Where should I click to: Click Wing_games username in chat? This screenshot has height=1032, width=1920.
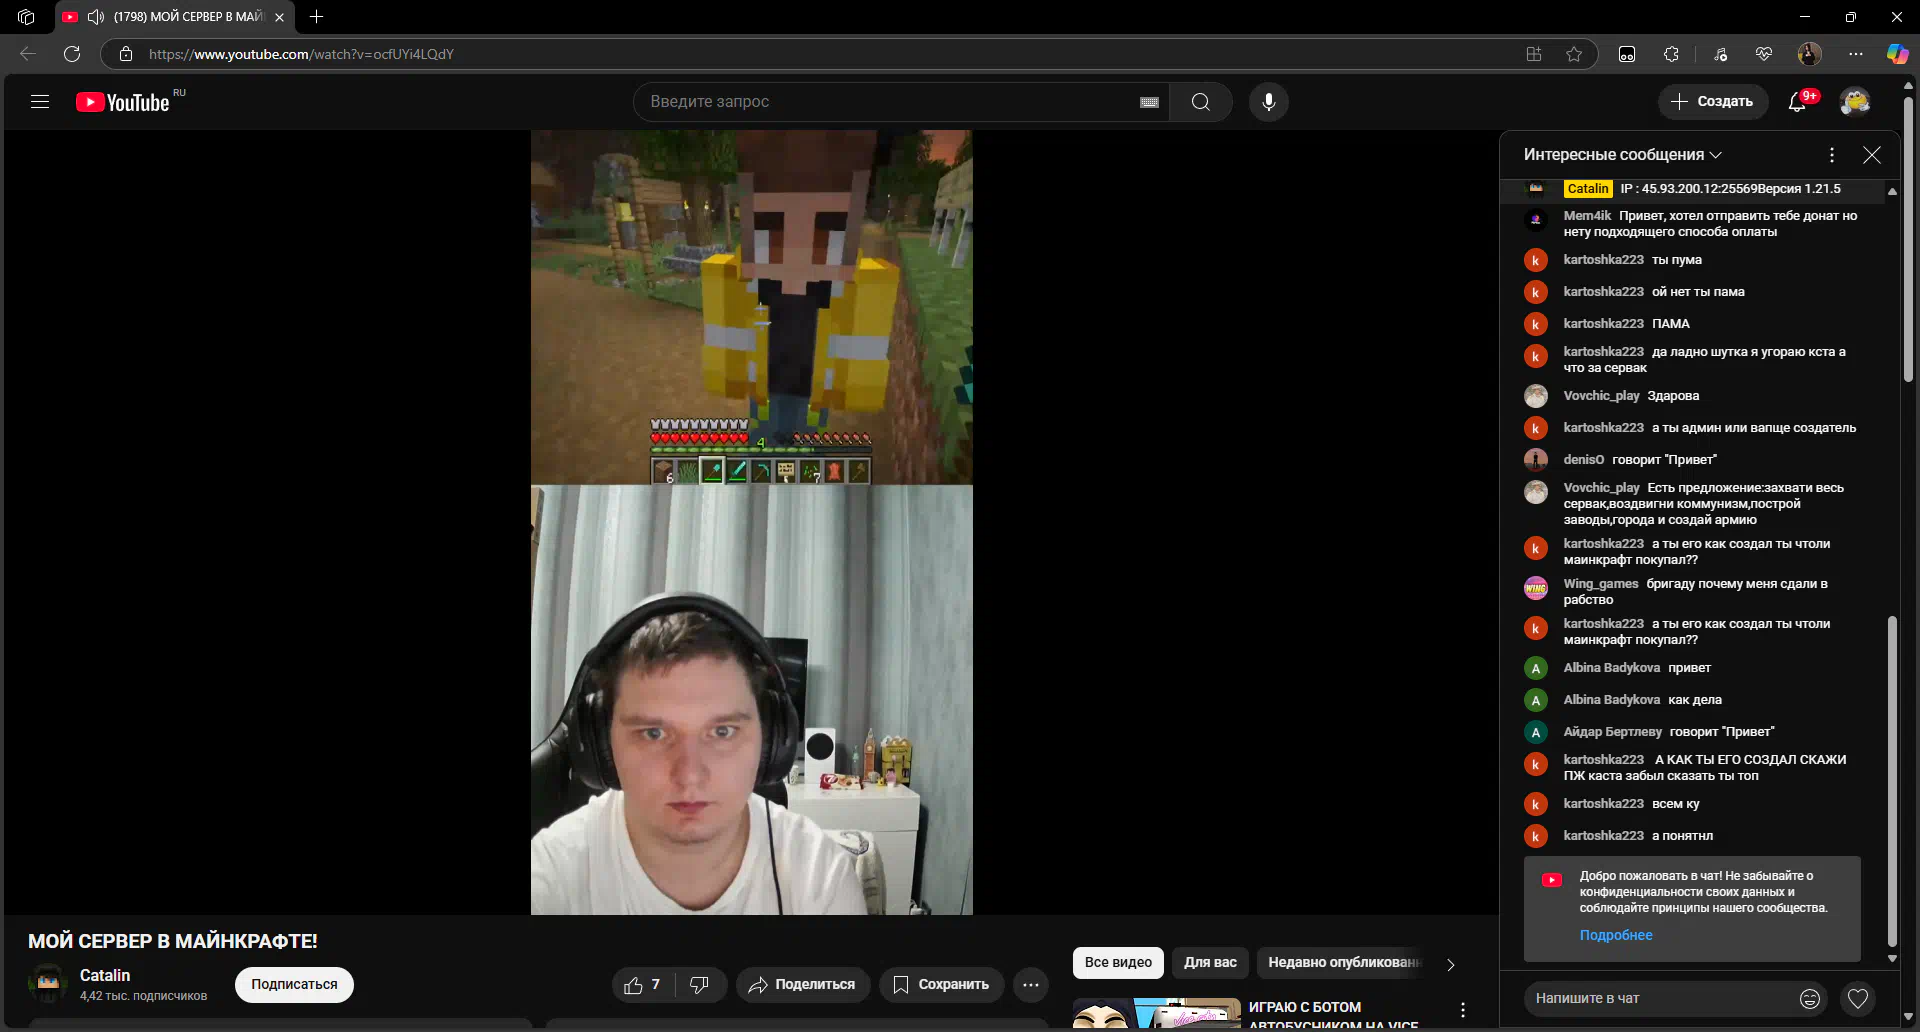pyautogui.click(x=1601, y=584)
